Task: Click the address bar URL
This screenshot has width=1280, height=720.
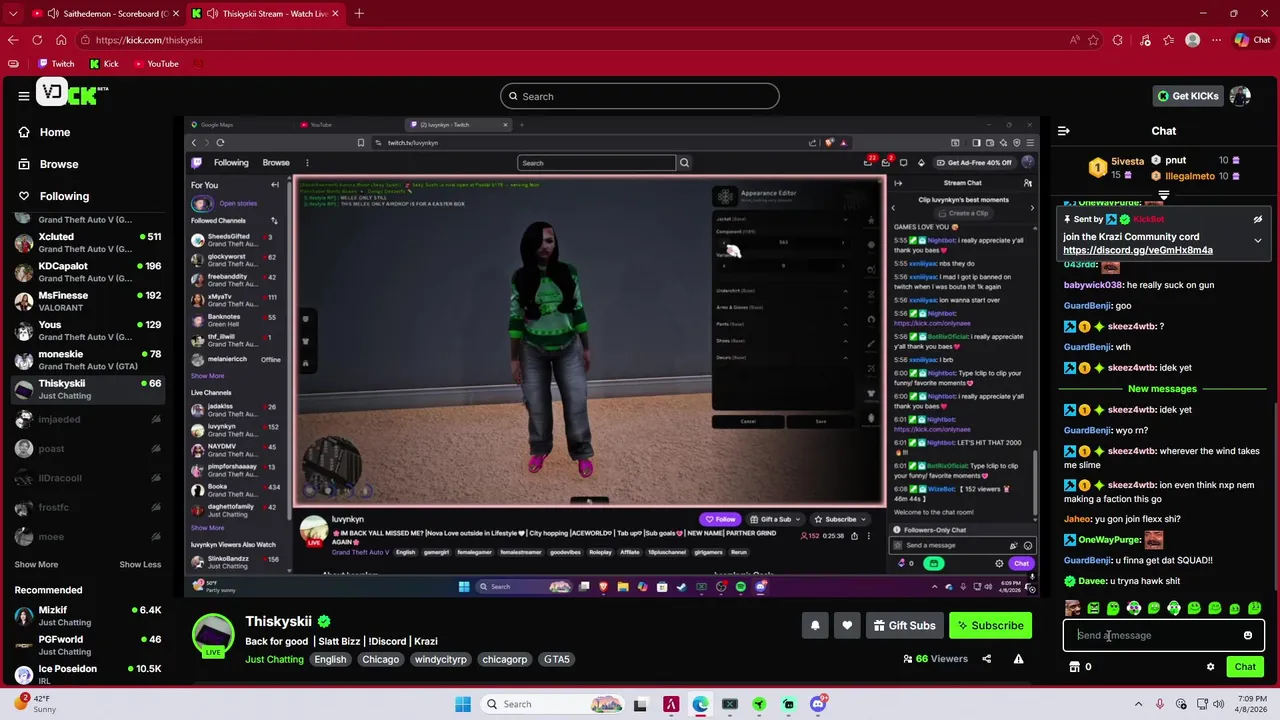Action: (x=149, y=40)
